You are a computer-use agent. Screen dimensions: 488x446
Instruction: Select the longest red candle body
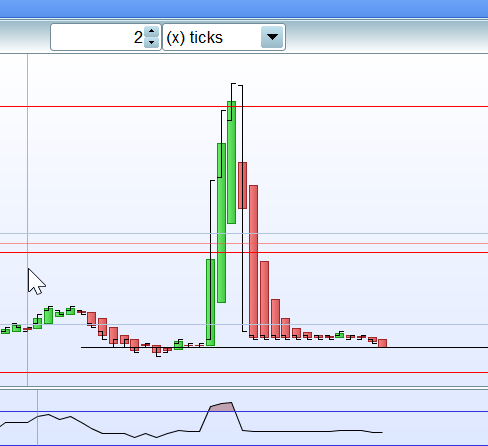pos(253,261)
